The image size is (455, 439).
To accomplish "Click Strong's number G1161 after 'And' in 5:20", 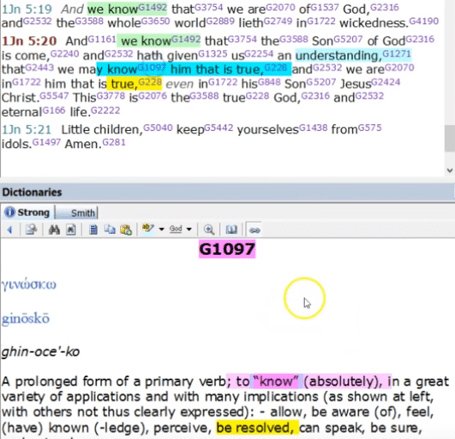I will click(102, 40).
